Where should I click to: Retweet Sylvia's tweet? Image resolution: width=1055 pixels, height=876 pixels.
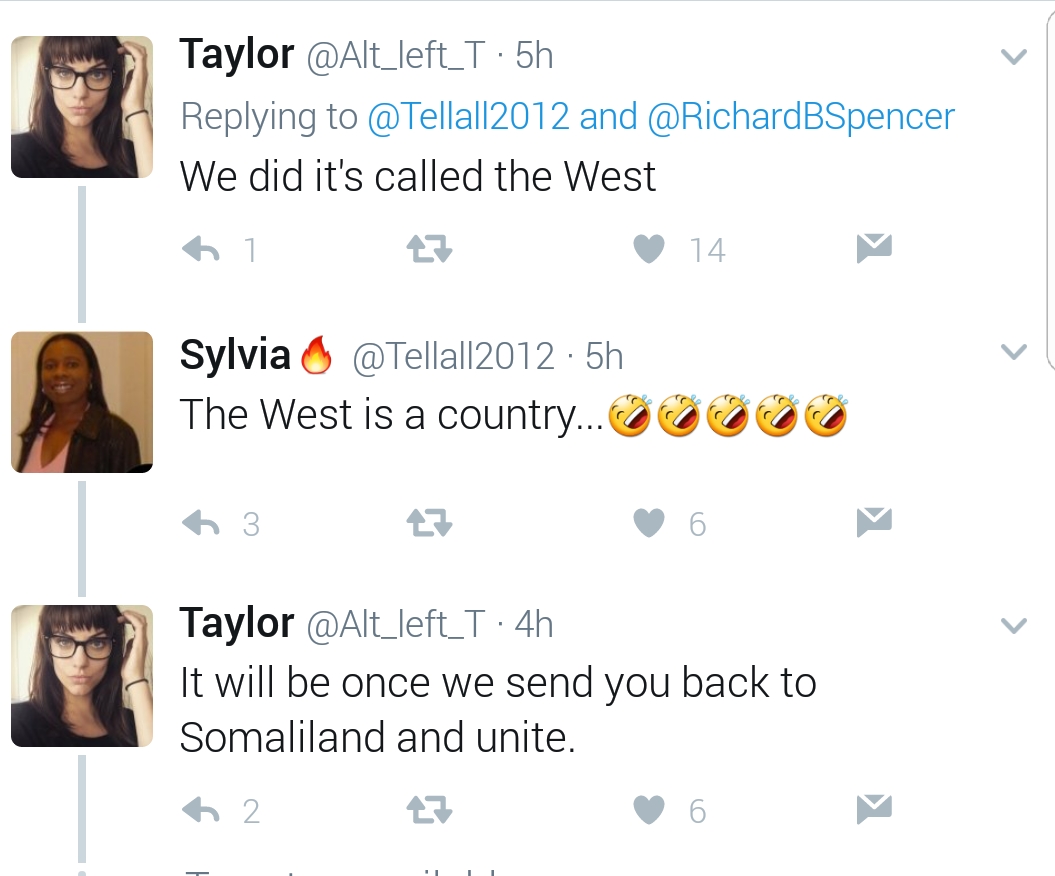click(431, 523)
